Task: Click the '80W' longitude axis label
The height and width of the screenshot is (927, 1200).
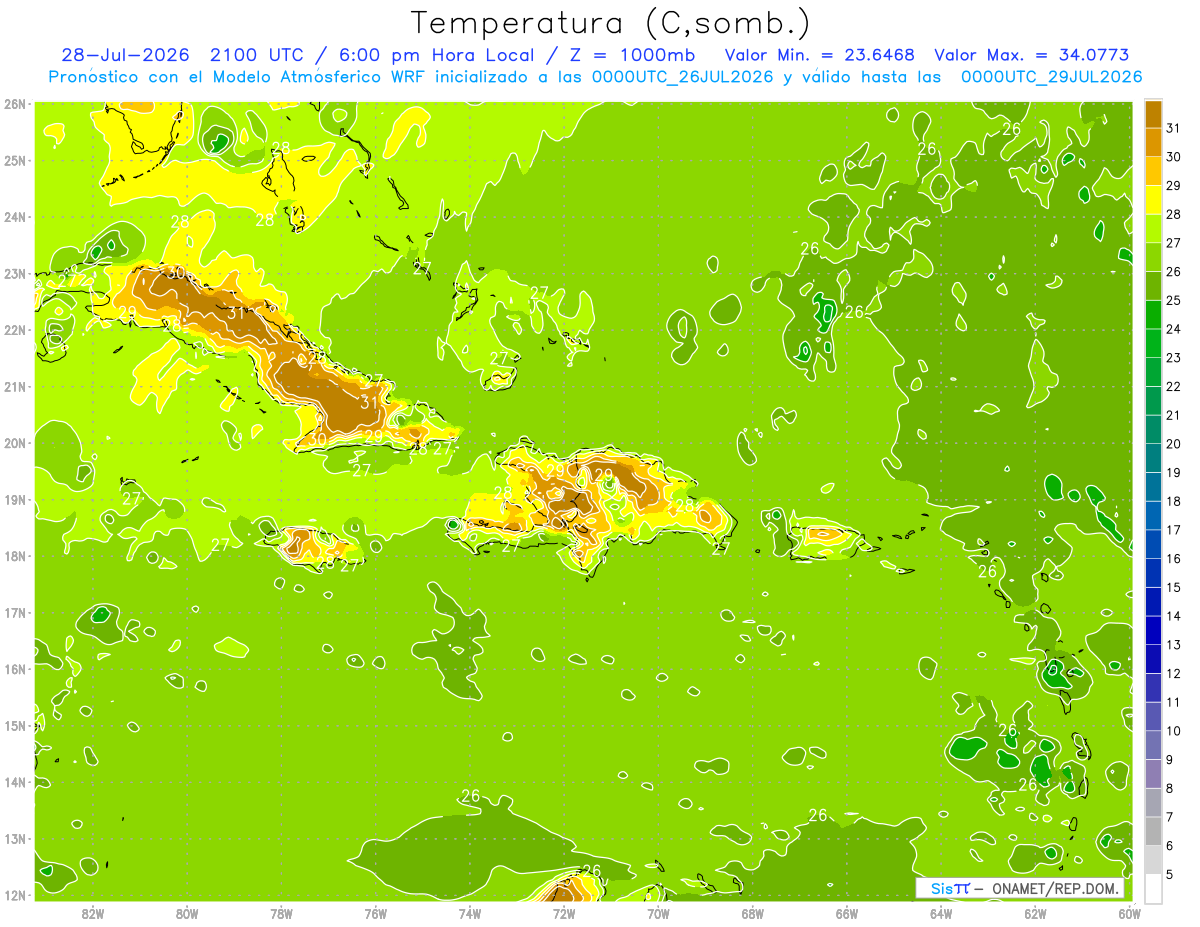Action: click(187, 913)
